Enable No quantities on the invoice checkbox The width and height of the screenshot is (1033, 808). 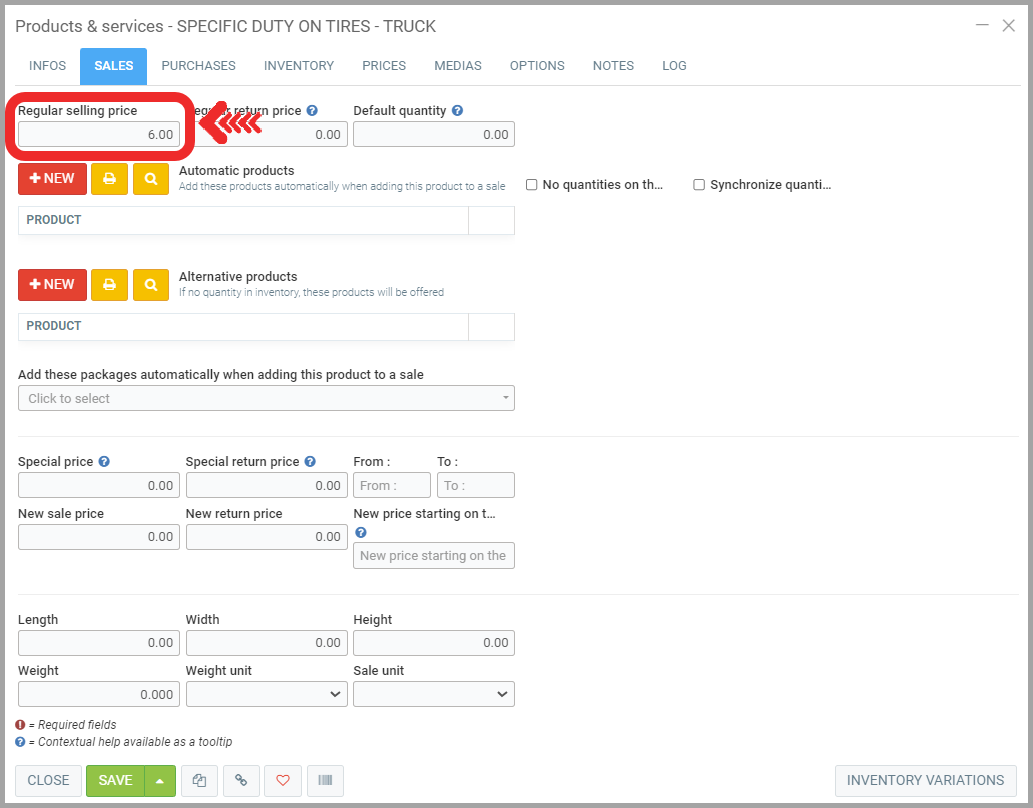coord(532,185)
